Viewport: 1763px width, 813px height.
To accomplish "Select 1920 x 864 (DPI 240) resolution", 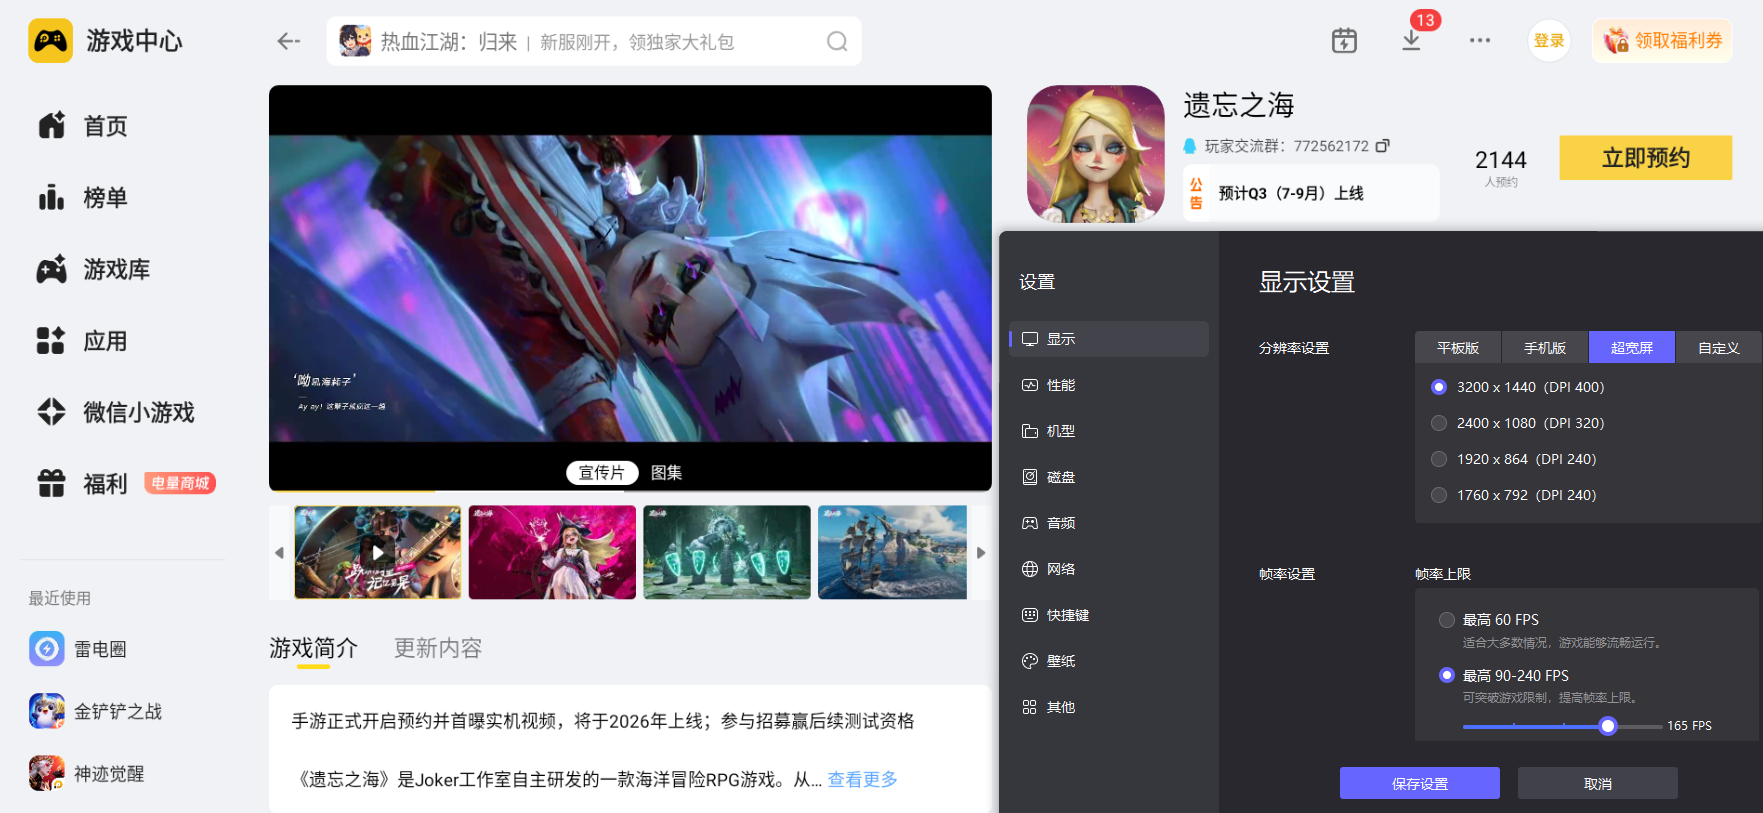I will click(1439, 459).
